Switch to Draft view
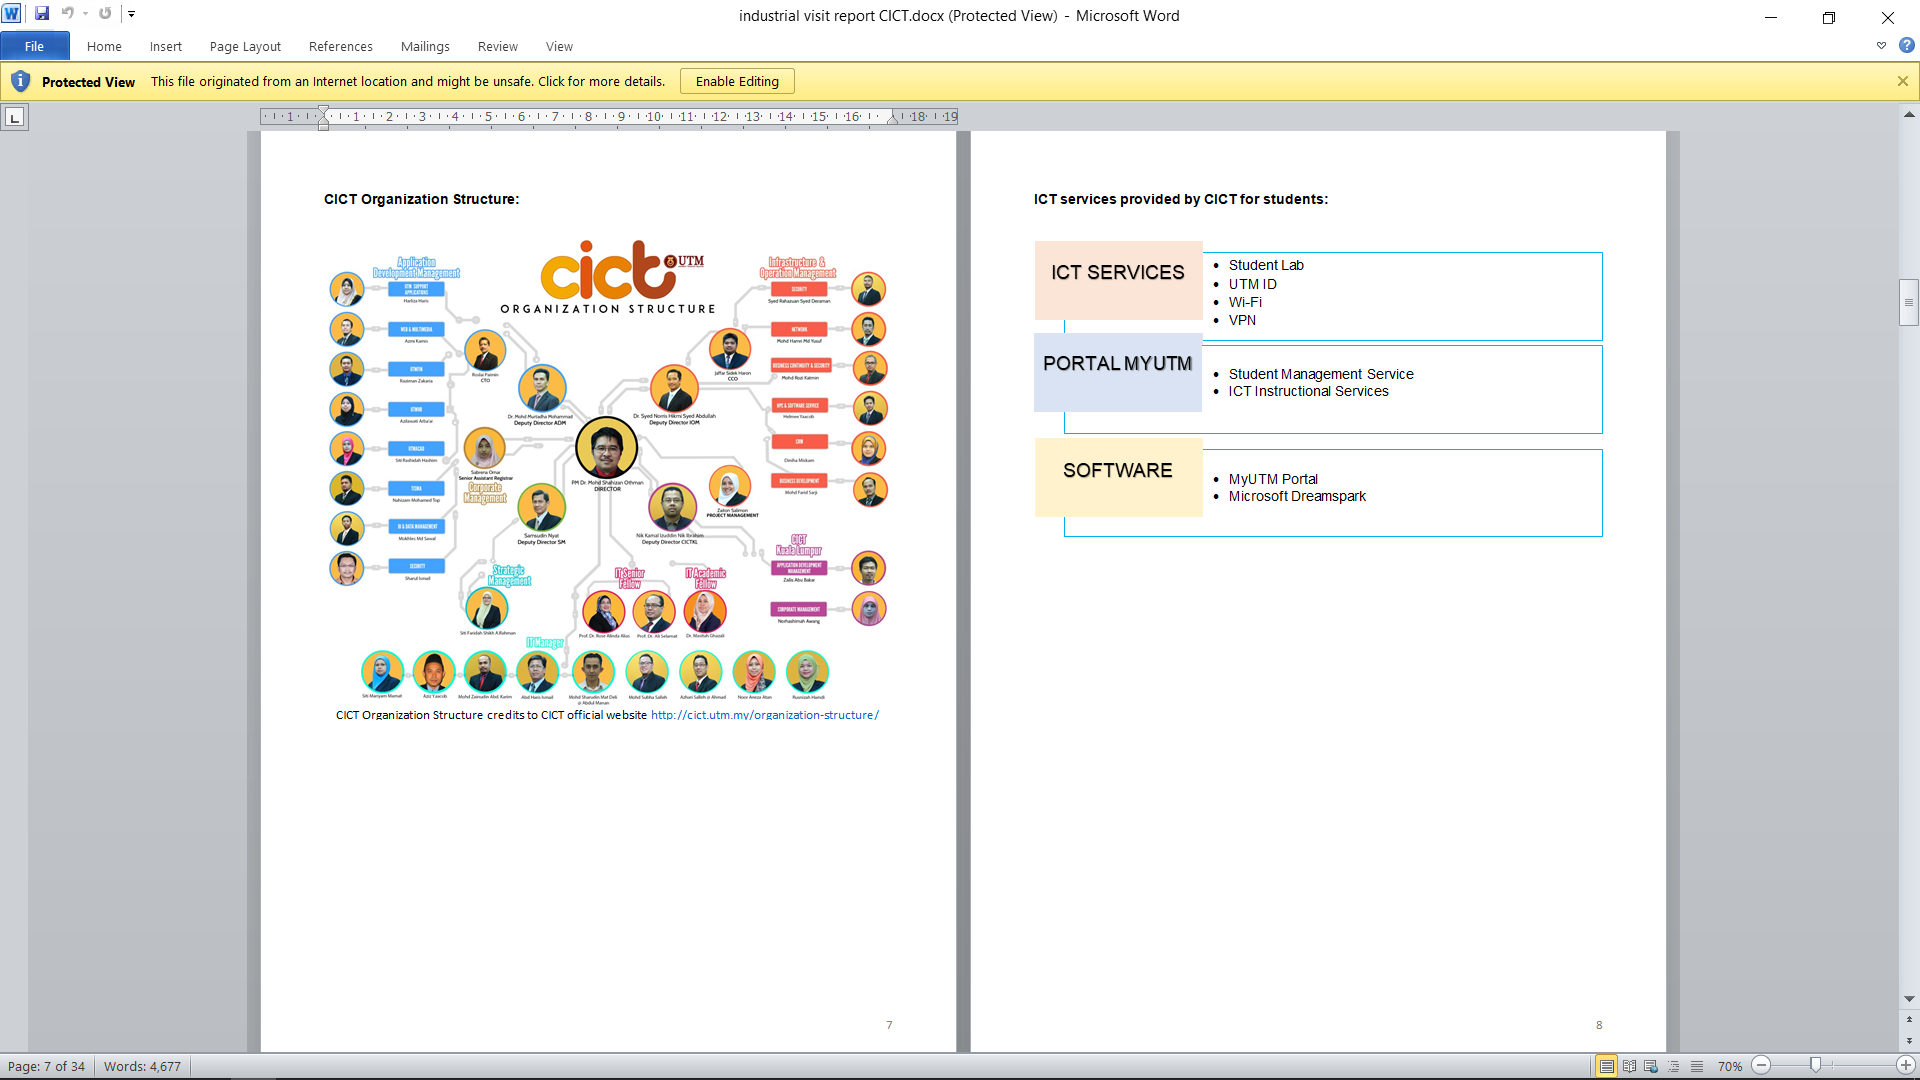Image resolution: width=1920 pixels, height=1080 pixels. click(x=1697, y=1066)
